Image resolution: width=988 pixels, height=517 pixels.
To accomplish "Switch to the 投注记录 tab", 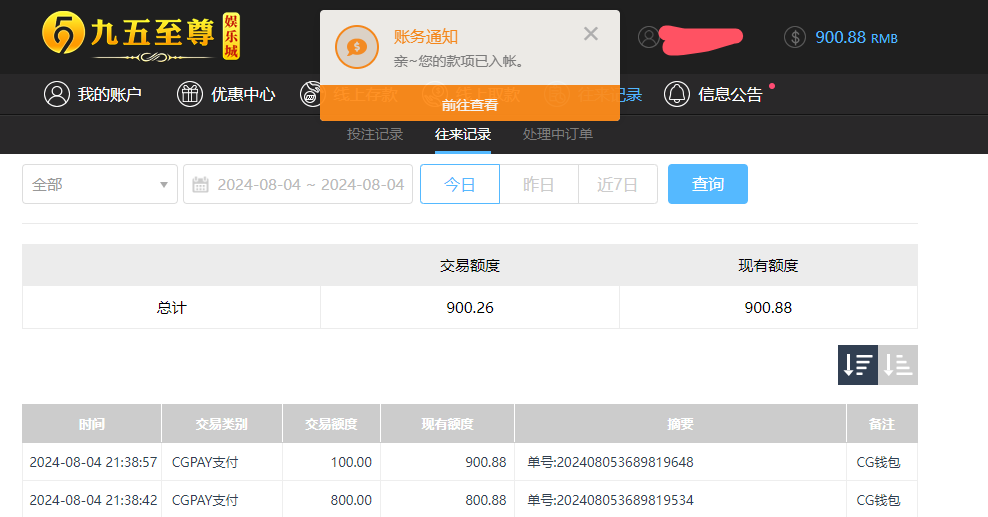I will click(x=375, y=134).
